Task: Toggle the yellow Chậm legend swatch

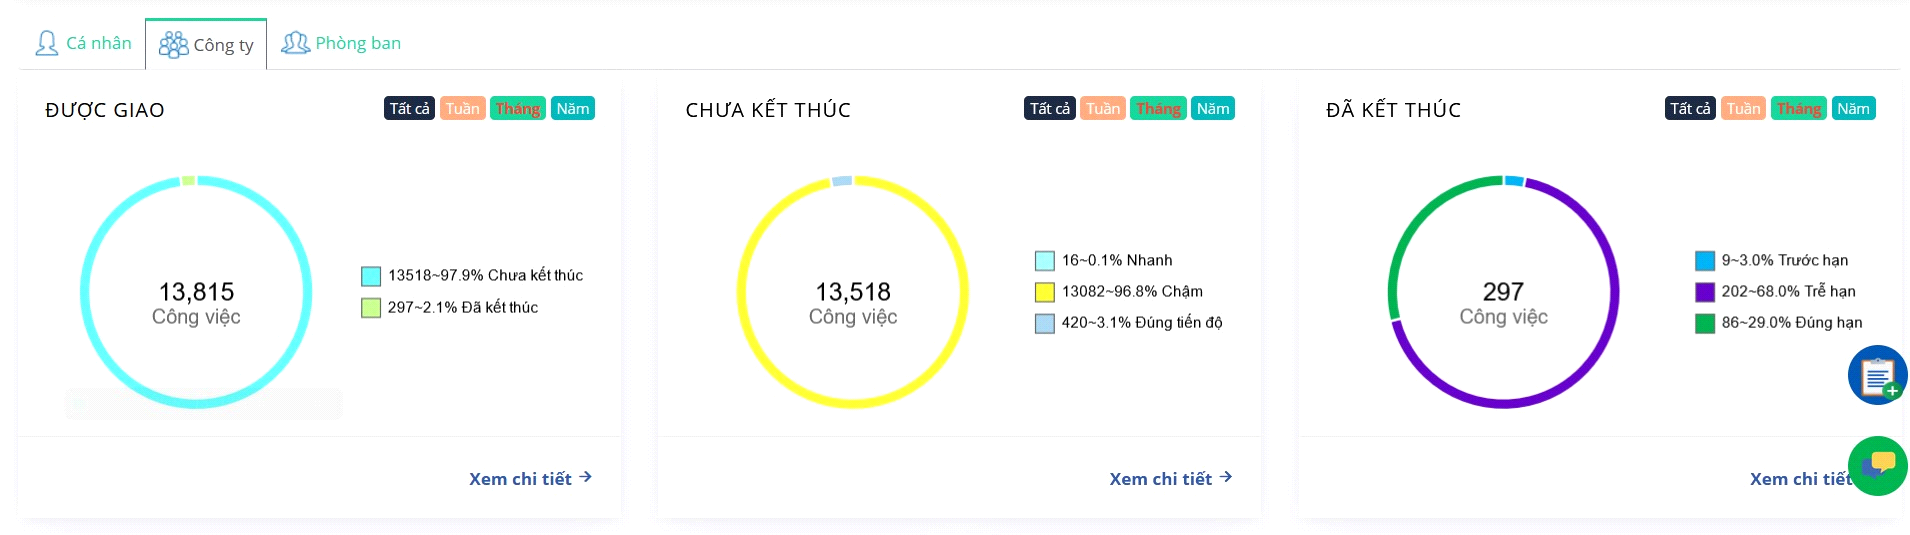Action: (x=1045, y=292)
